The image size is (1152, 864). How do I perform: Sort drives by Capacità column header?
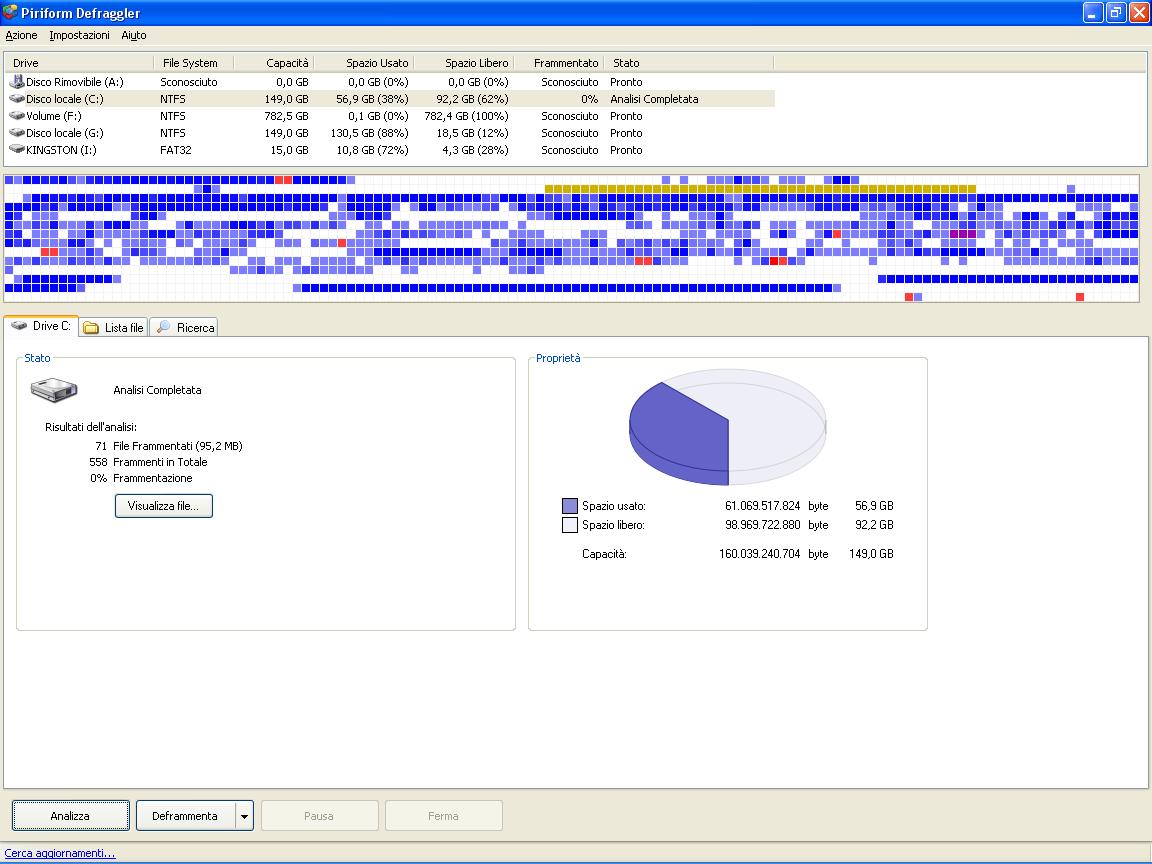273,63
